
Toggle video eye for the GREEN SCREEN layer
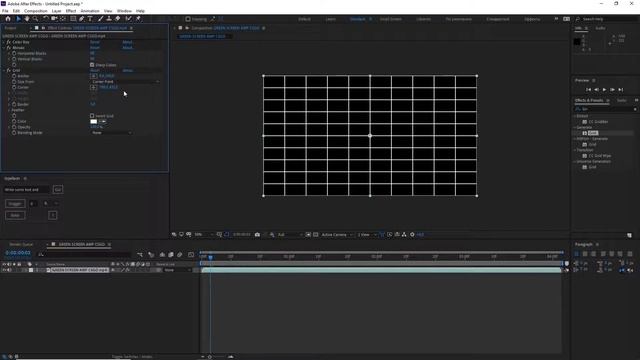pos(4,270)
